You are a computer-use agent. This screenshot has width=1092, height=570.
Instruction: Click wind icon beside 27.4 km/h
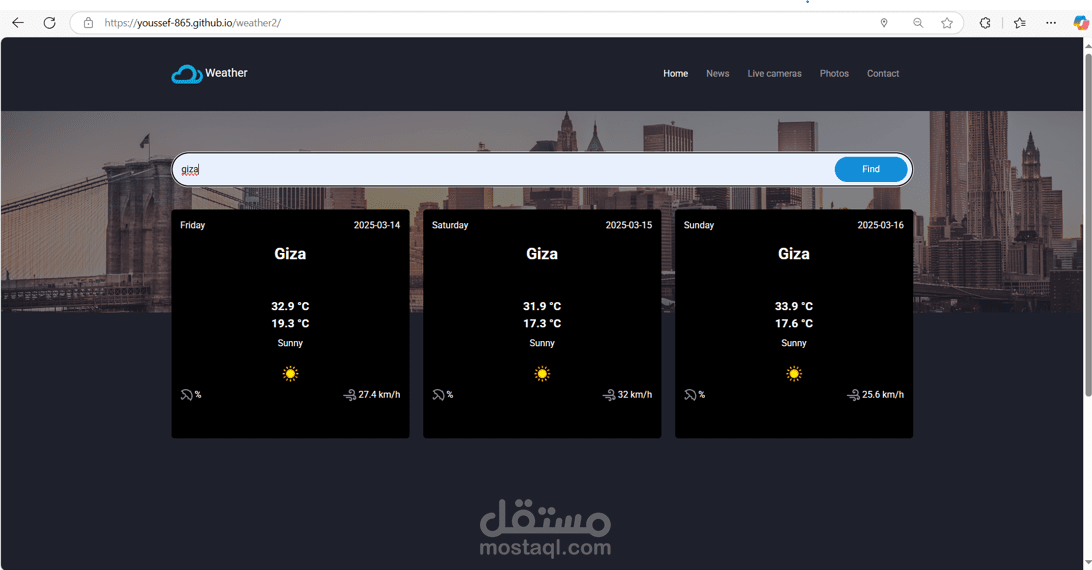click(350, 395)
